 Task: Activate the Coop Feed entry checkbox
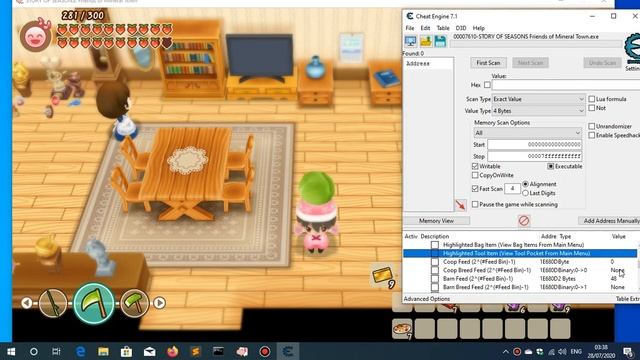click(435, 262)
